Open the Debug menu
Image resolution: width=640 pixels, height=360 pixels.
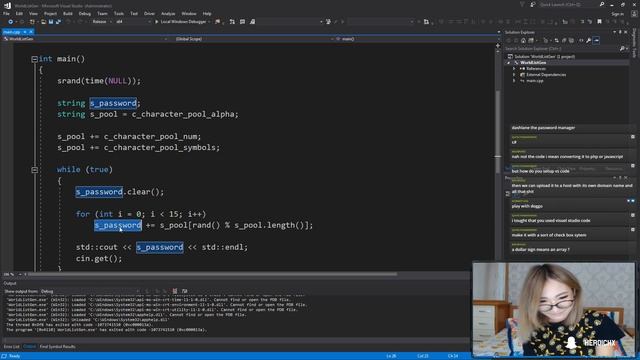(x=84, y=13)
